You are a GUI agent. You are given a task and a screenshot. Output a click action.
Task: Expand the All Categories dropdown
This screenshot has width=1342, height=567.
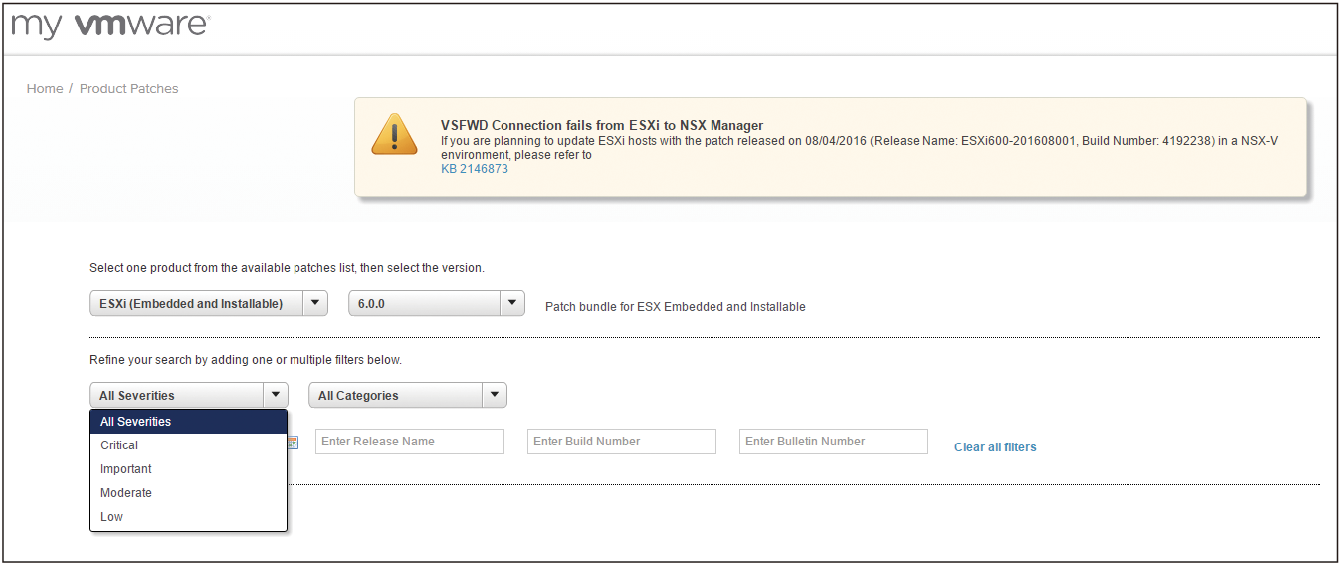(407, 395)
